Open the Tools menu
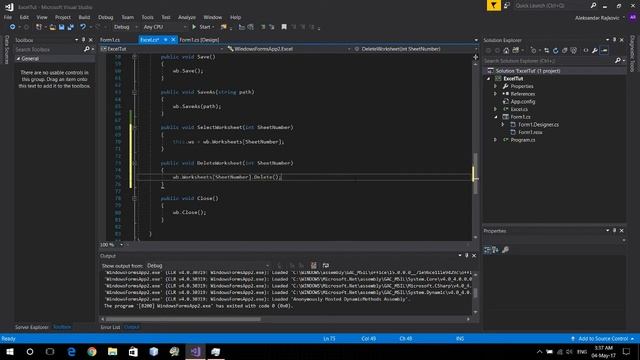Viewport: 640px width, 360px height. pyautogui.click(x=147, y=17)
